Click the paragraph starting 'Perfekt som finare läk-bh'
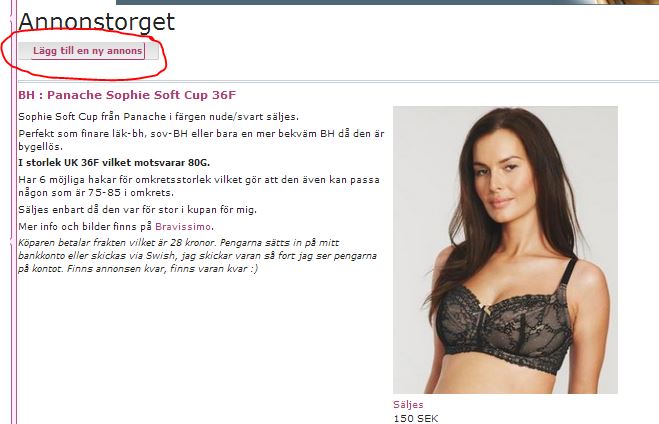 [201, 140]
